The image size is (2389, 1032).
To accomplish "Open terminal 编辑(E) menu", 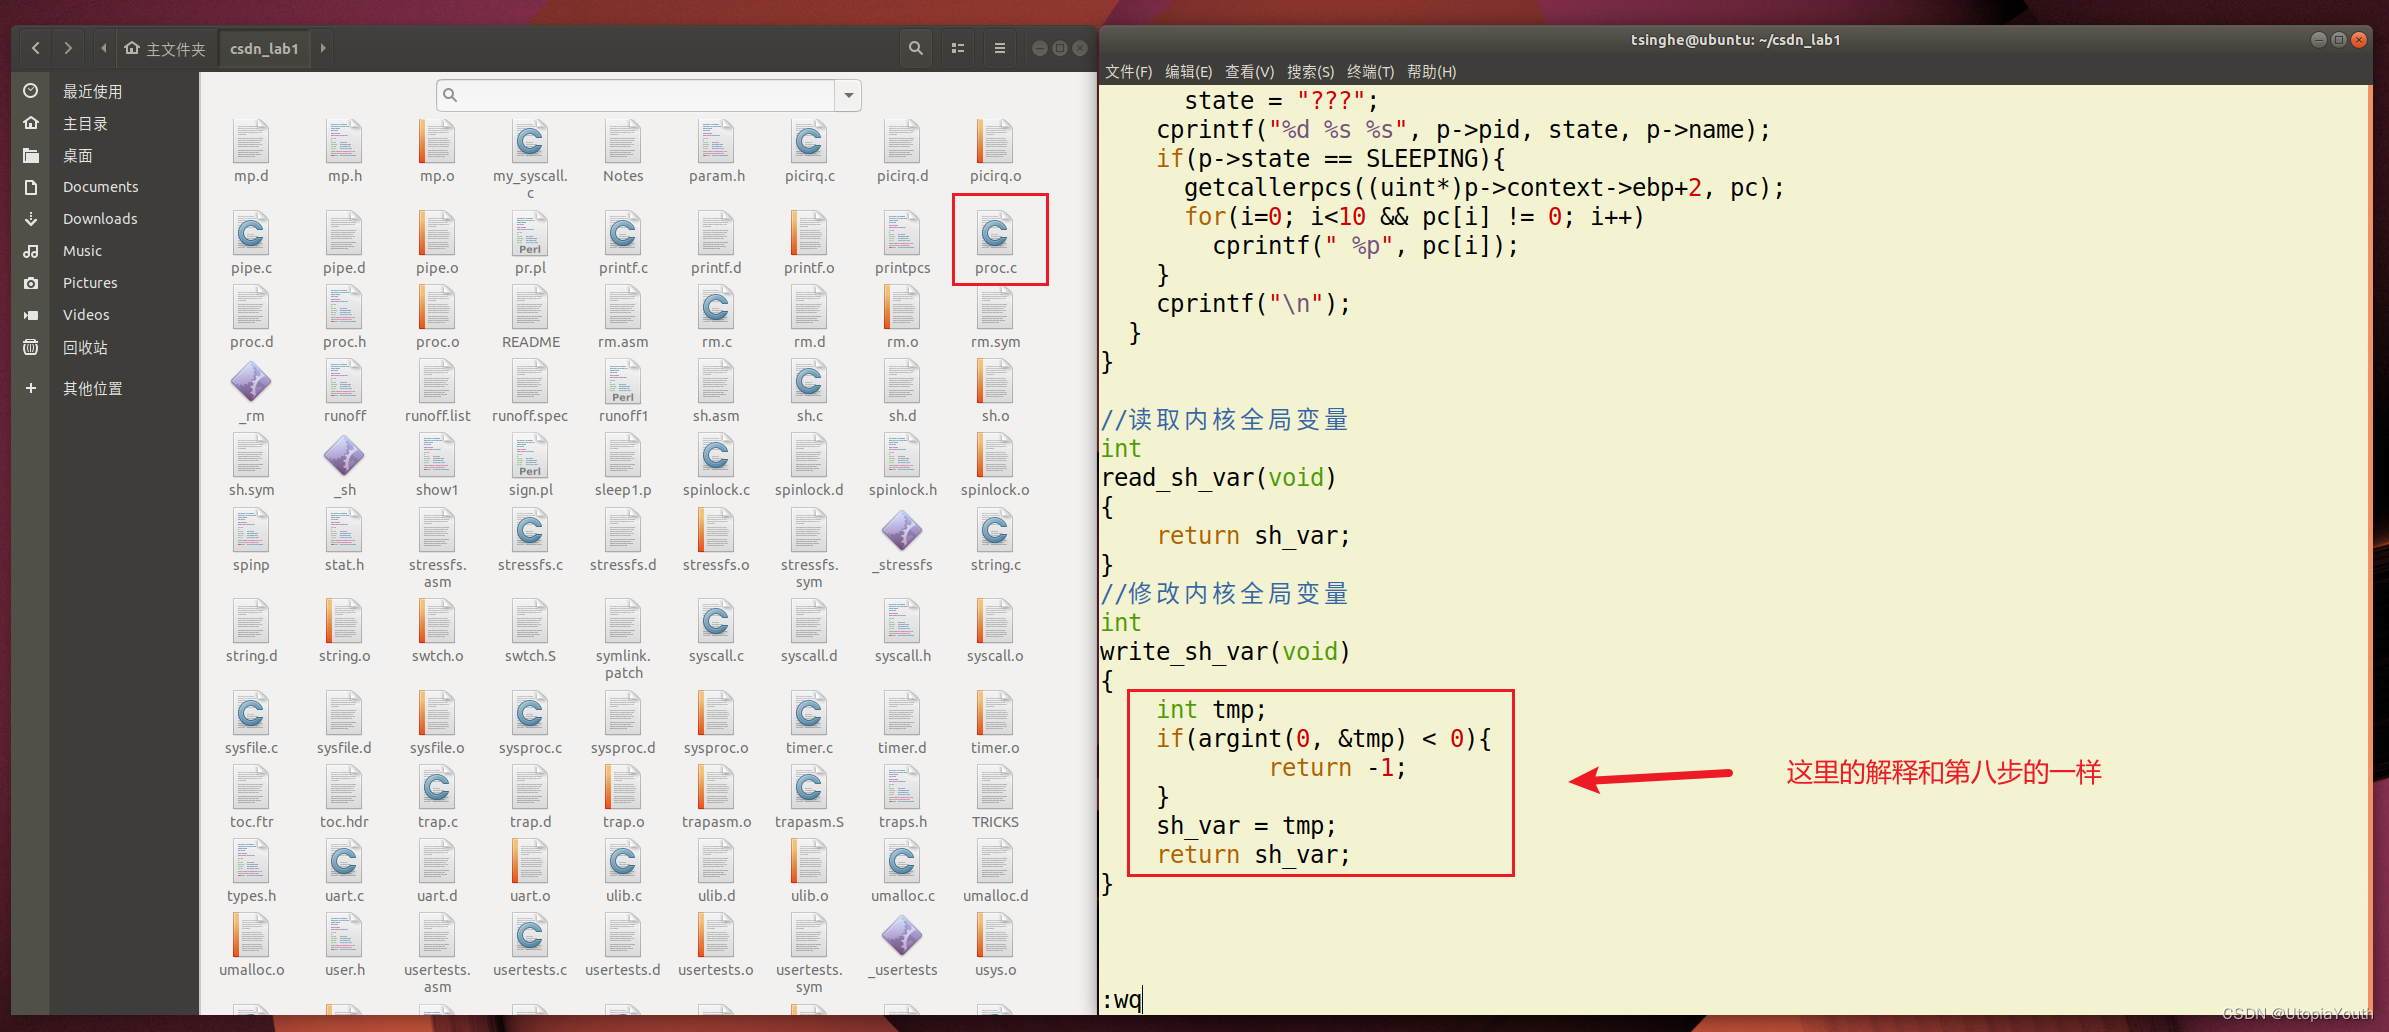I will [1188, 72].
